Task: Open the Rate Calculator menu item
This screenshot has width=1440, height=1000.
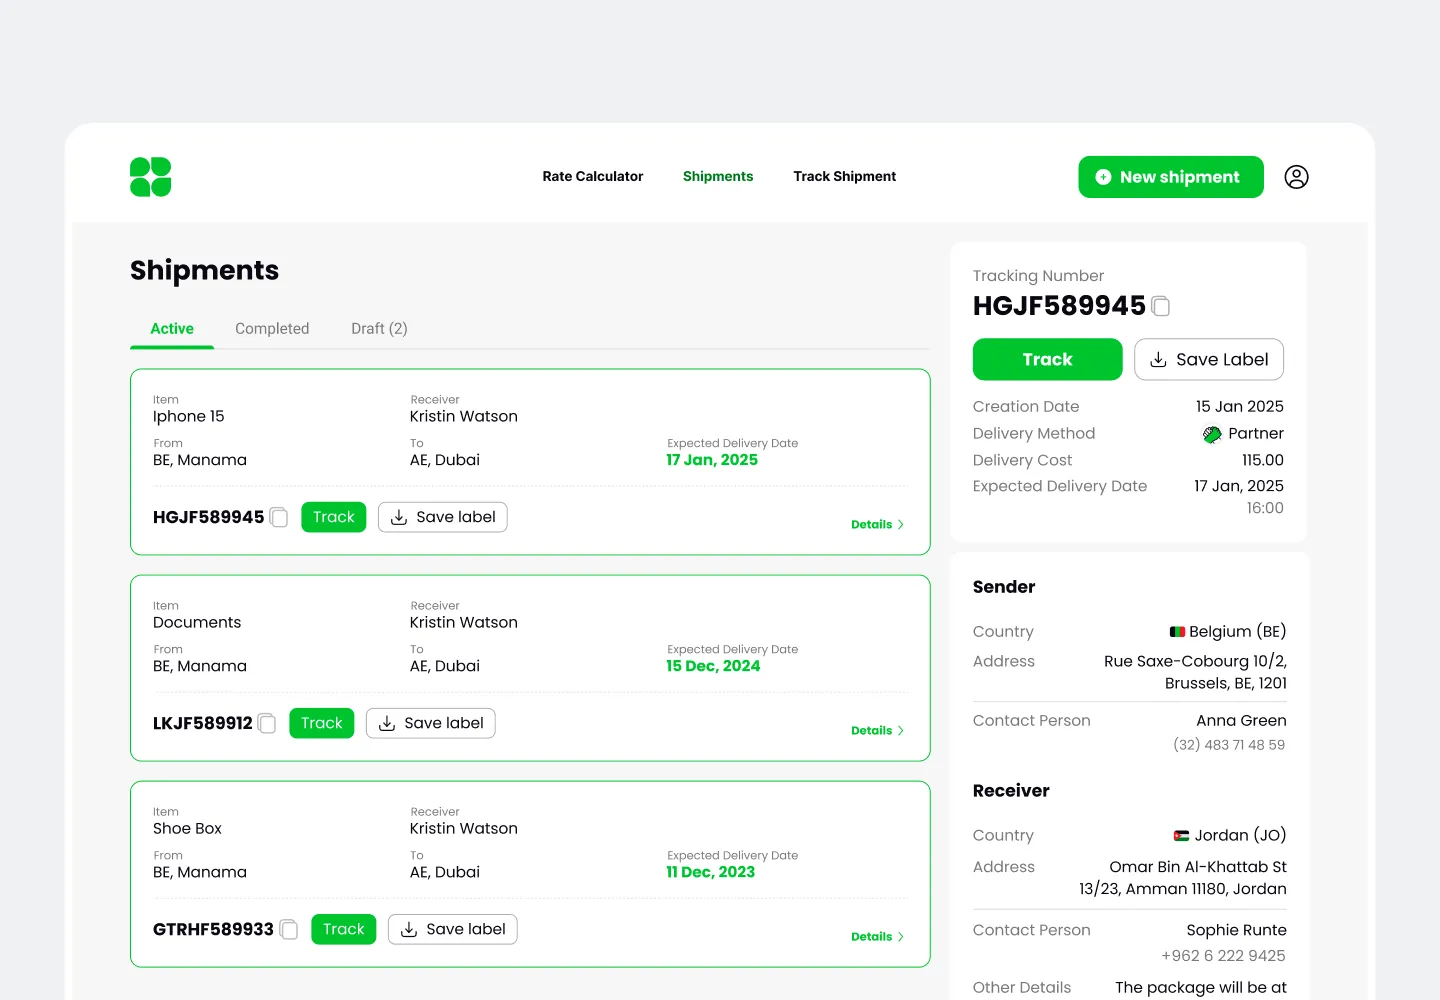Action: [592, 177]
